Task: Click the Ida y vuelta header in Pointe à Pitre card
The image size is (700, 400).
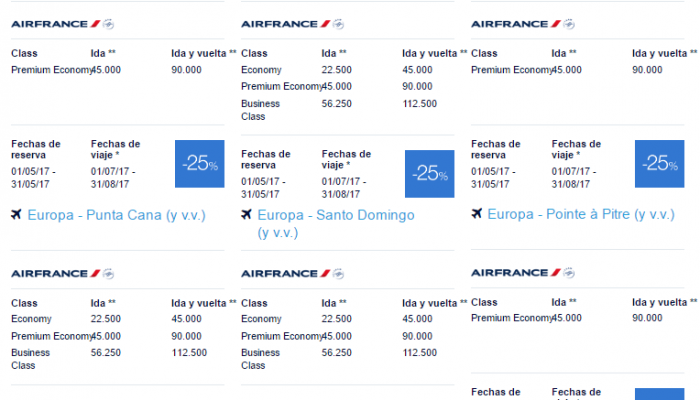Action: click(664, 54)
